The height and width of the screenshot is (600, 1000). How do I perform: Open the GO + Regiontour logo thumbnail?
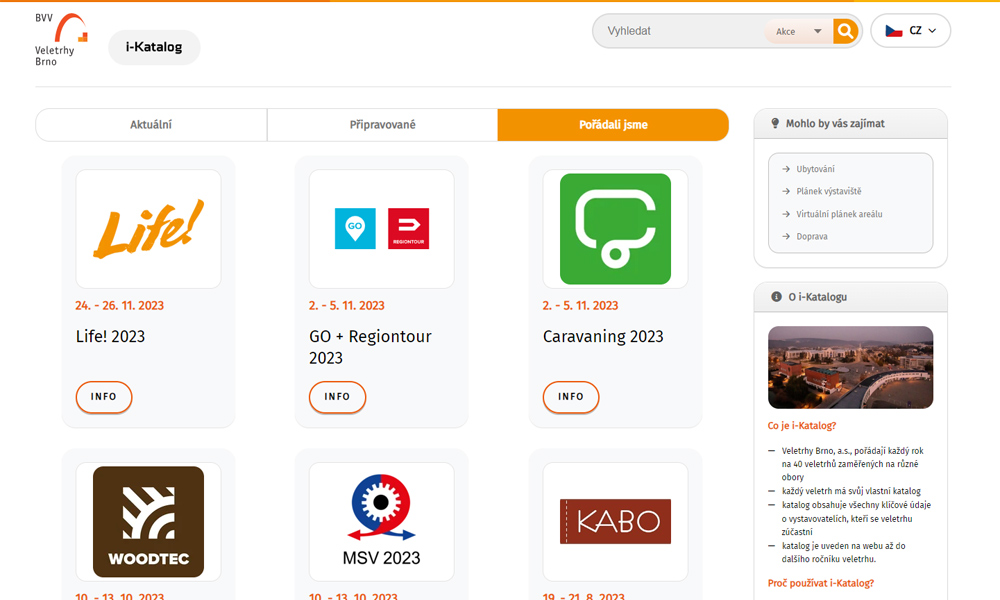(382, 229)
